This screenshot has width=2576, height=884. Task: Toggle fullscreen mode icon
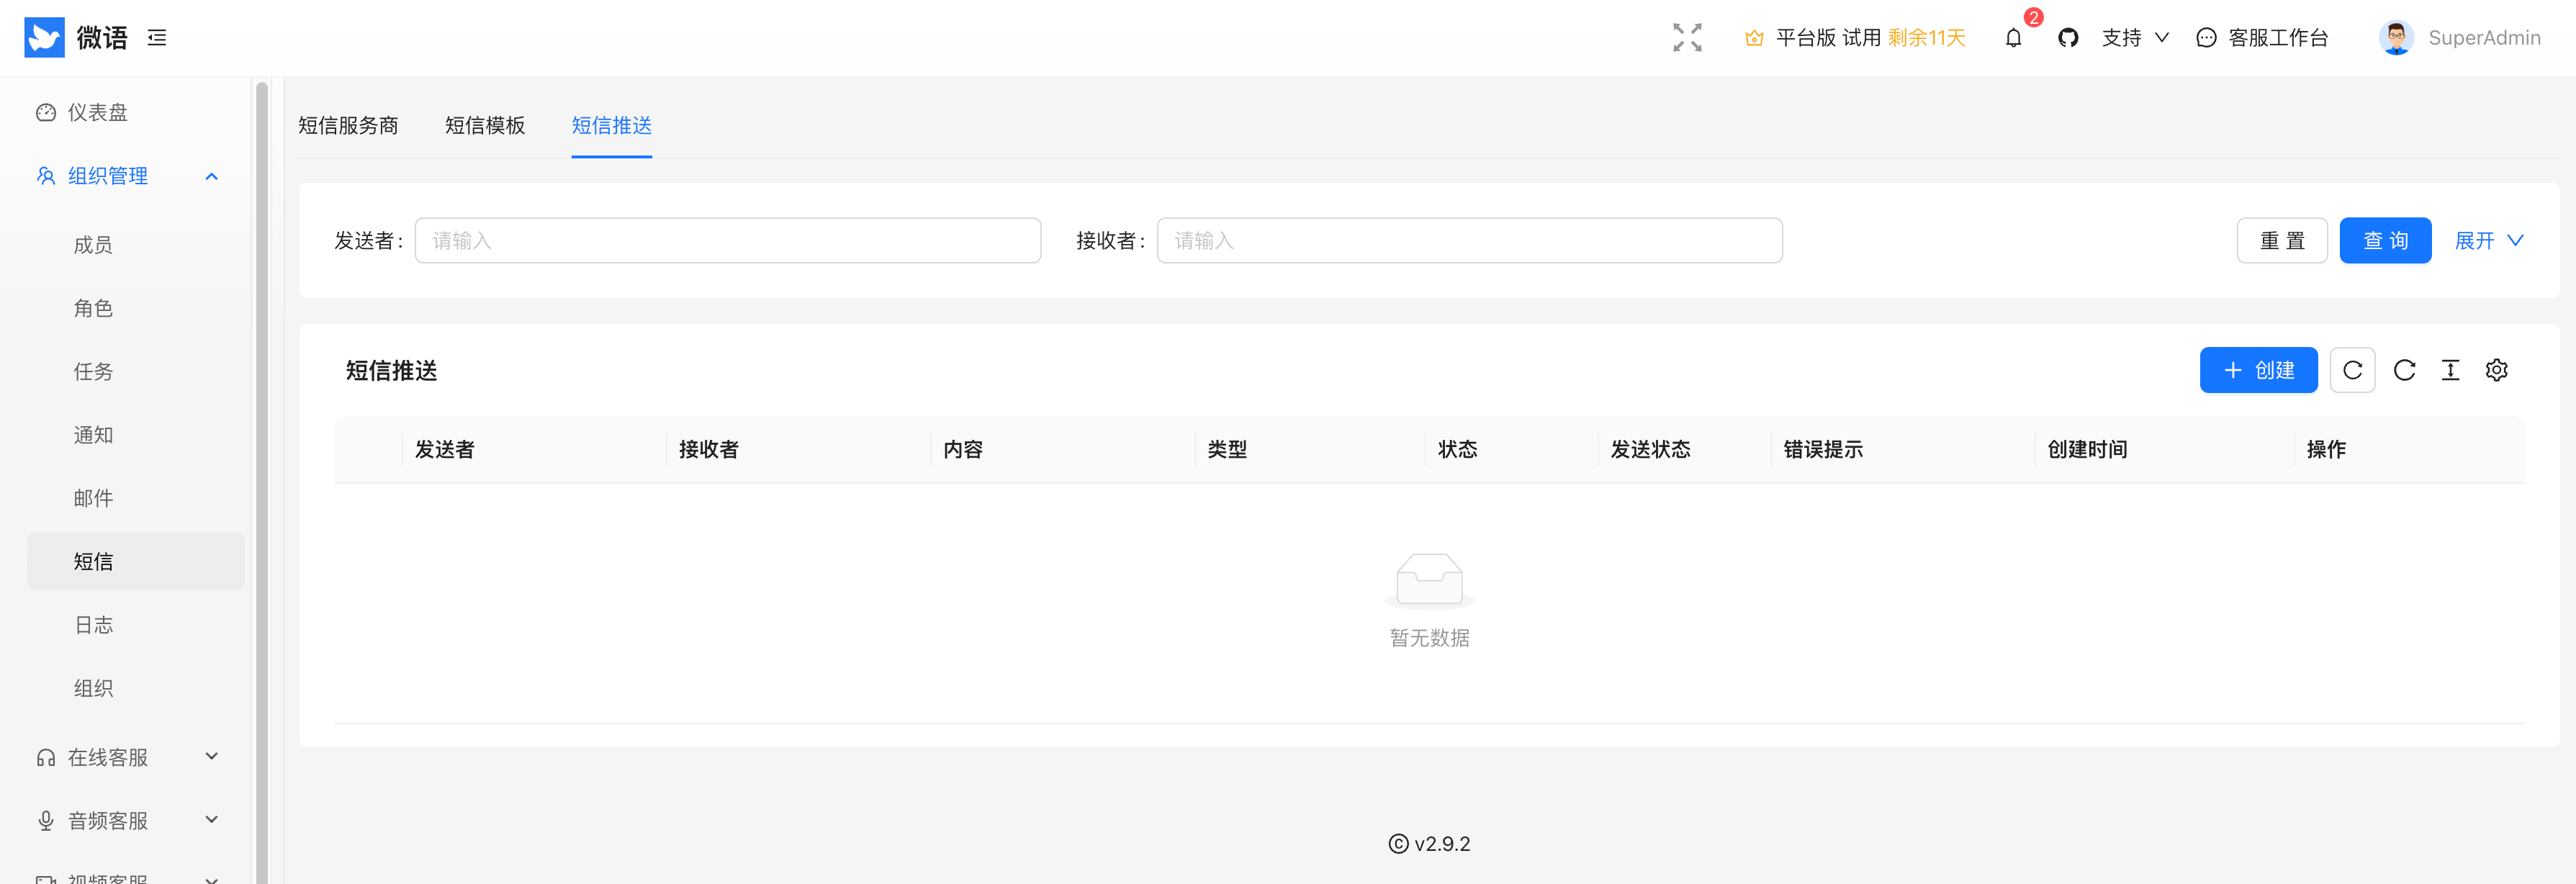pos(1687,38)
